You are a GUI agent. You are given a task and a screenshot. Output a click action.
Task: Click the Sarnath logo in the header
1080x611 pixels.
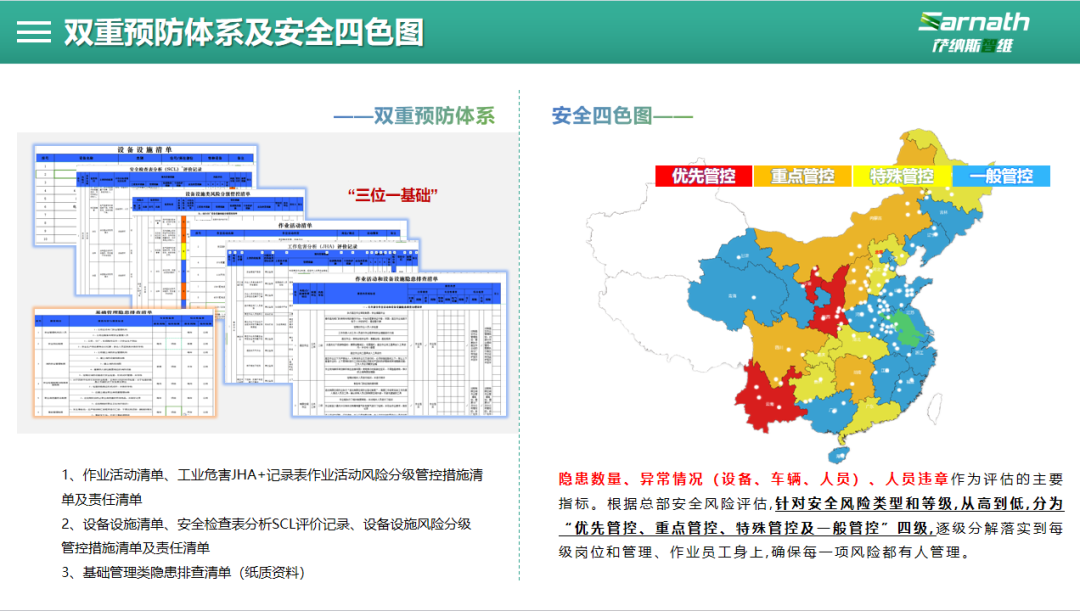point(972,32)
